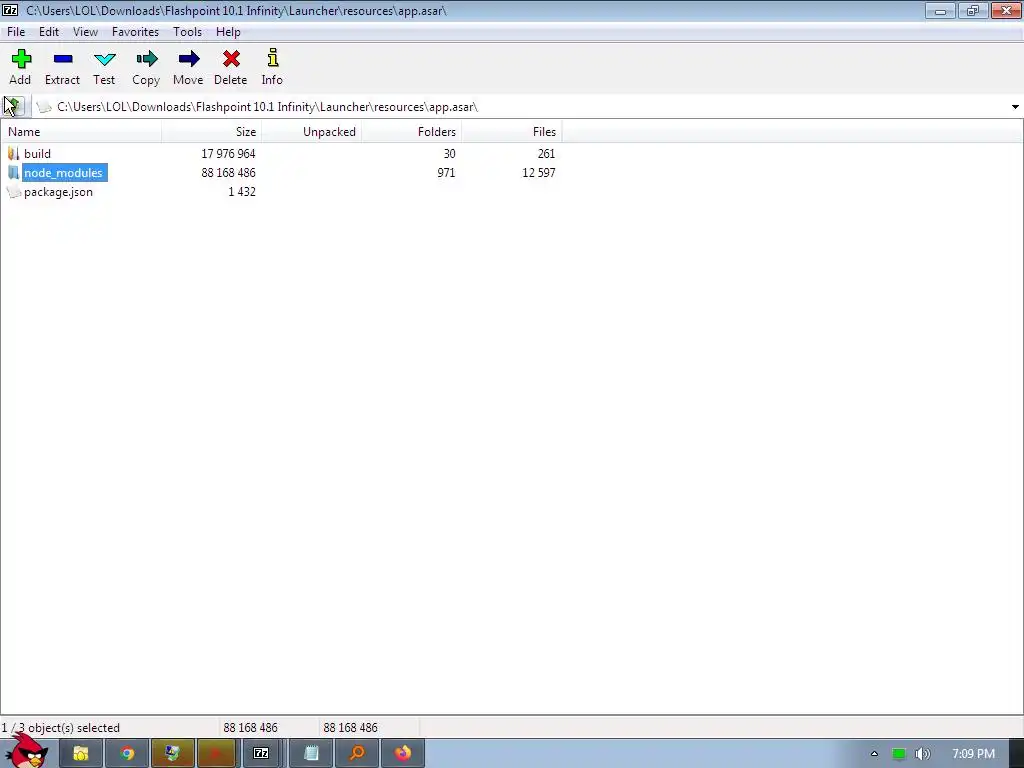Click the red Delete X icon
The width and height of the screenshot is (1024, 768).
(x=231, y=59)
